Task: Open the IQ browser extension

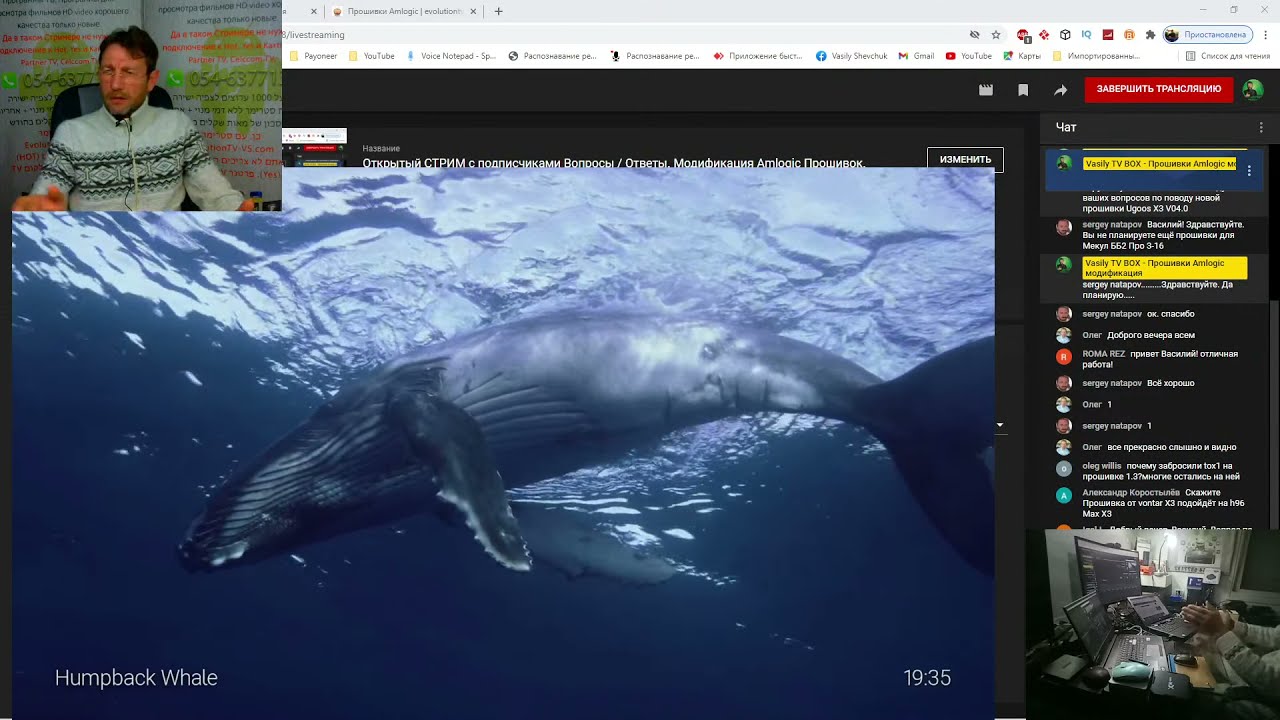Action: click(1086, 35)
